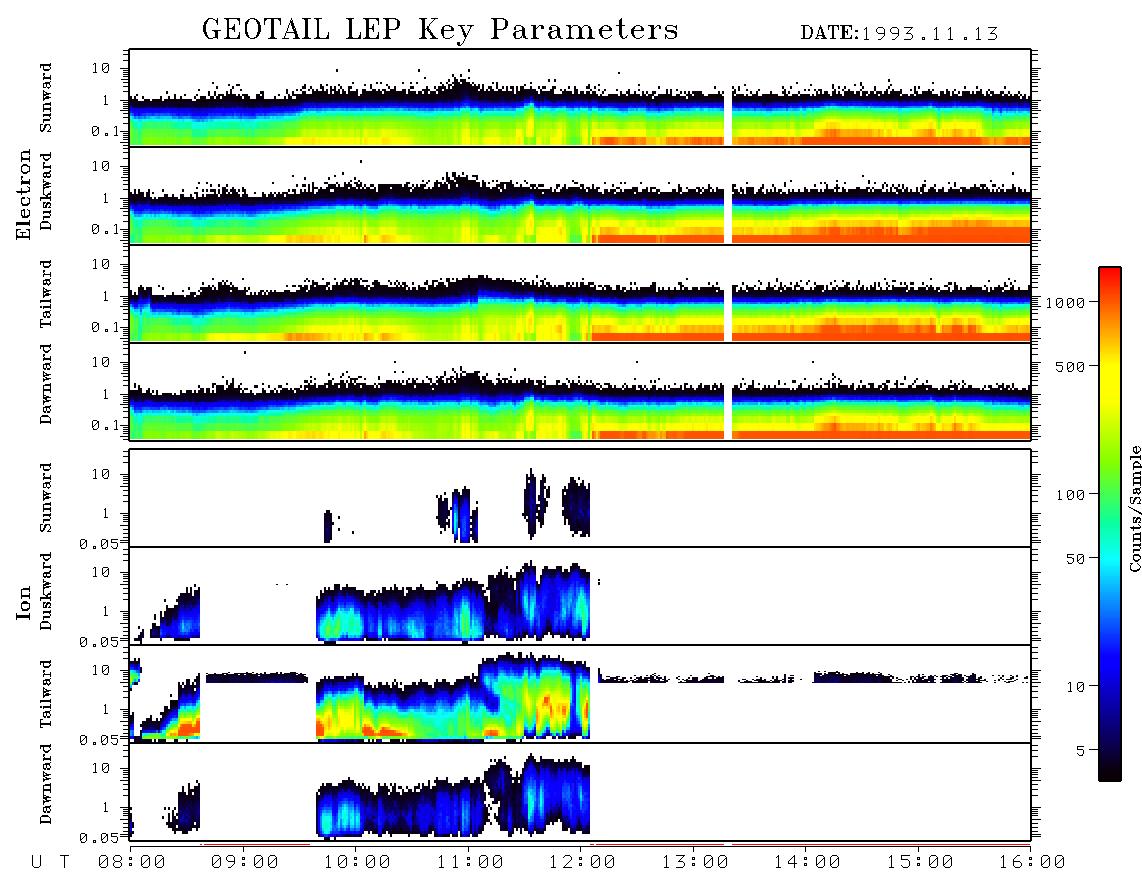
Task: Click the "Ion" group axis label
Action: pyautogui.click(x=24, y=602)
